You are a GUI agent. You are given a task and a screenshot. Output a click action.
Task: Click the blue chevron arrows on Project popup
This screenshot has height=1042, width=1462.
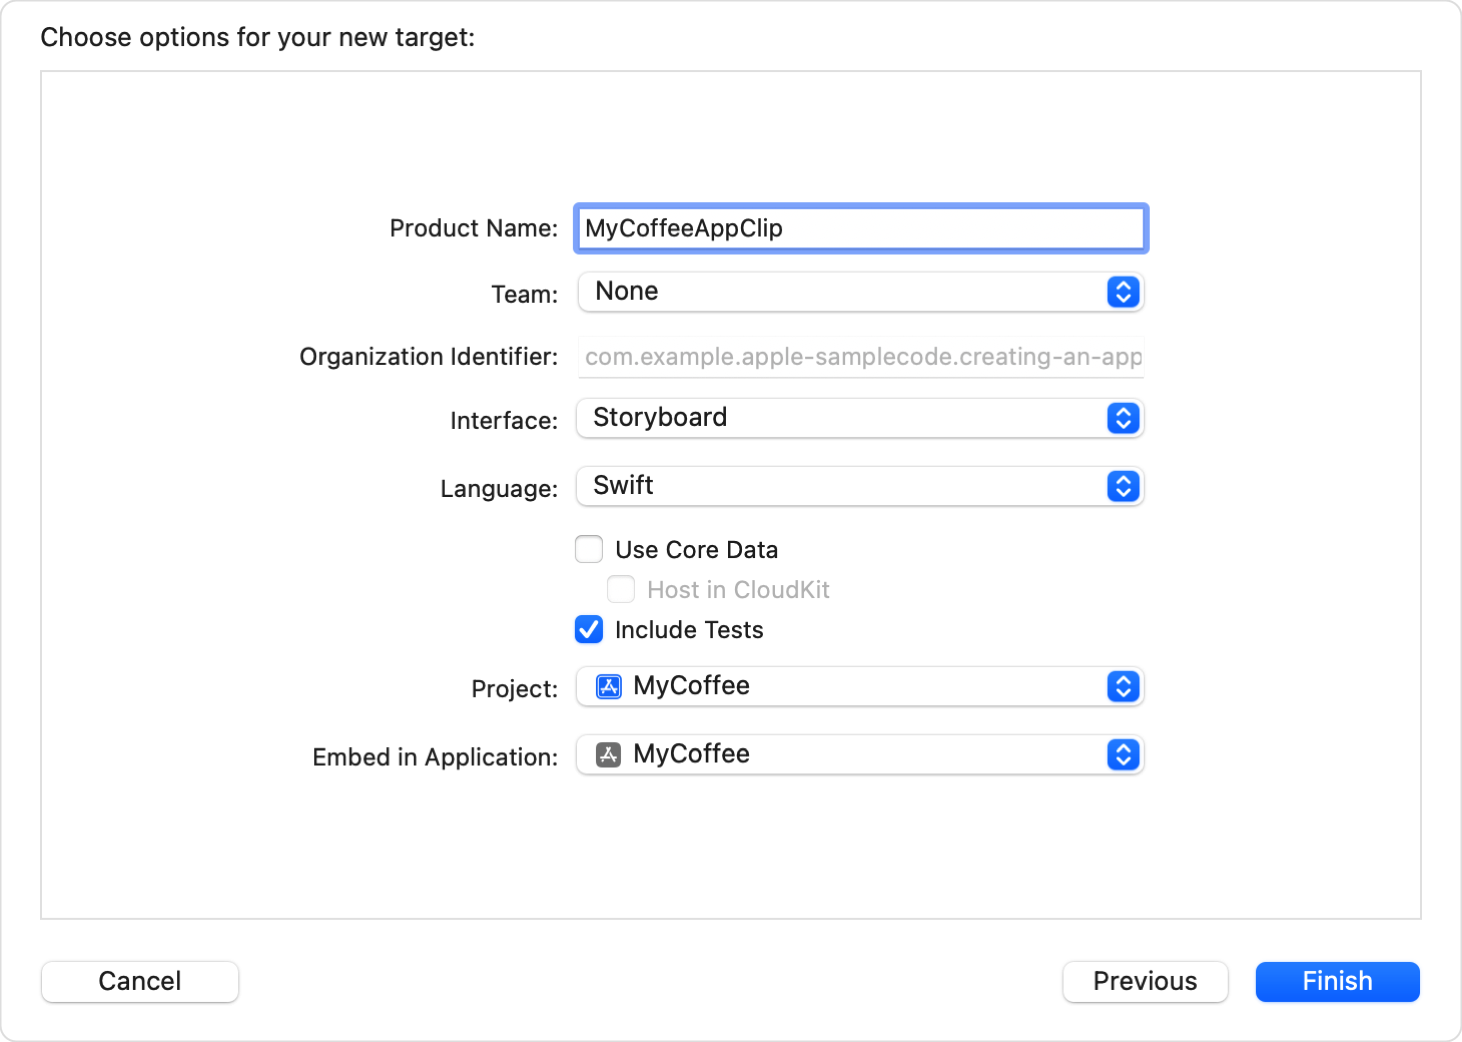pyautogui.click(x=1123, y=686)
